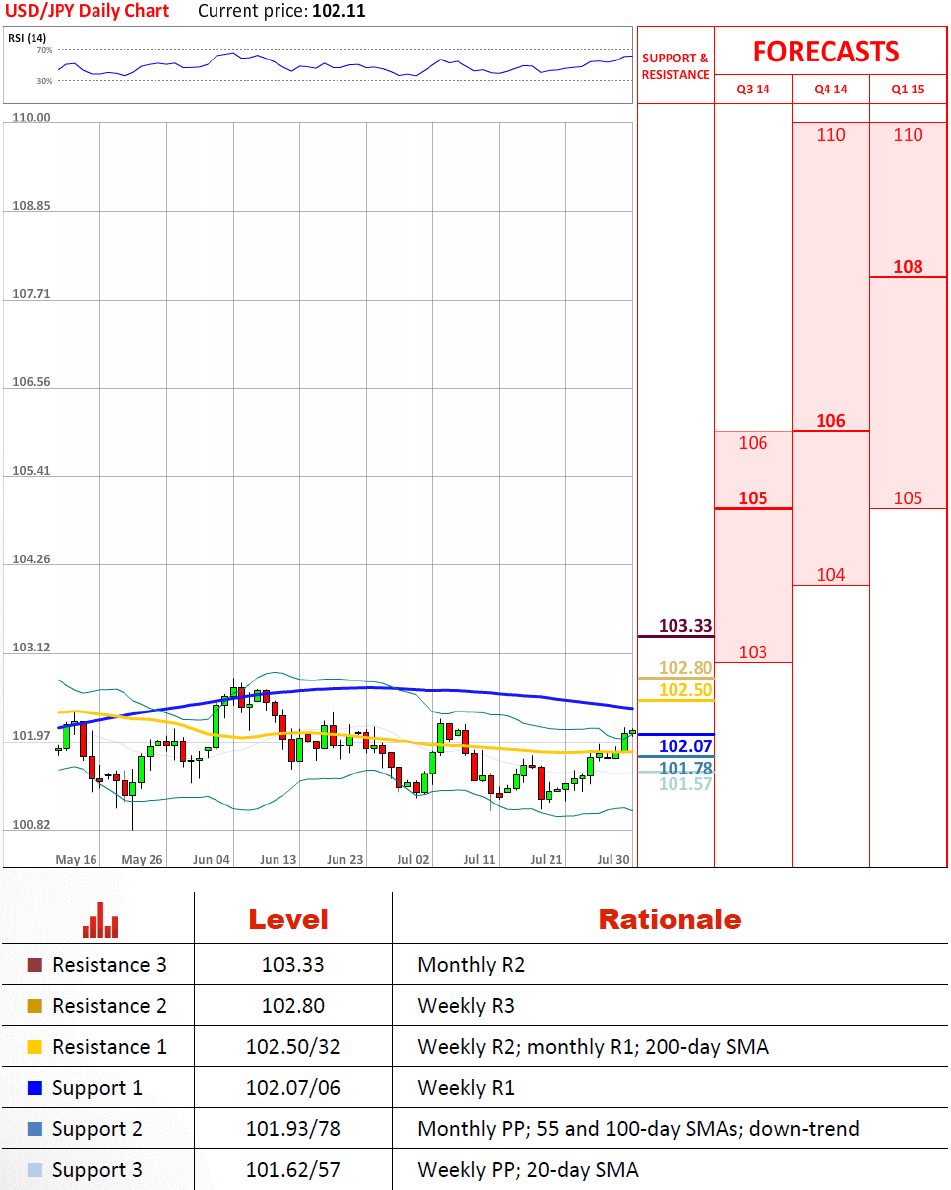Click the 104 value in Q4 14 column

click(x=830, y=575)
